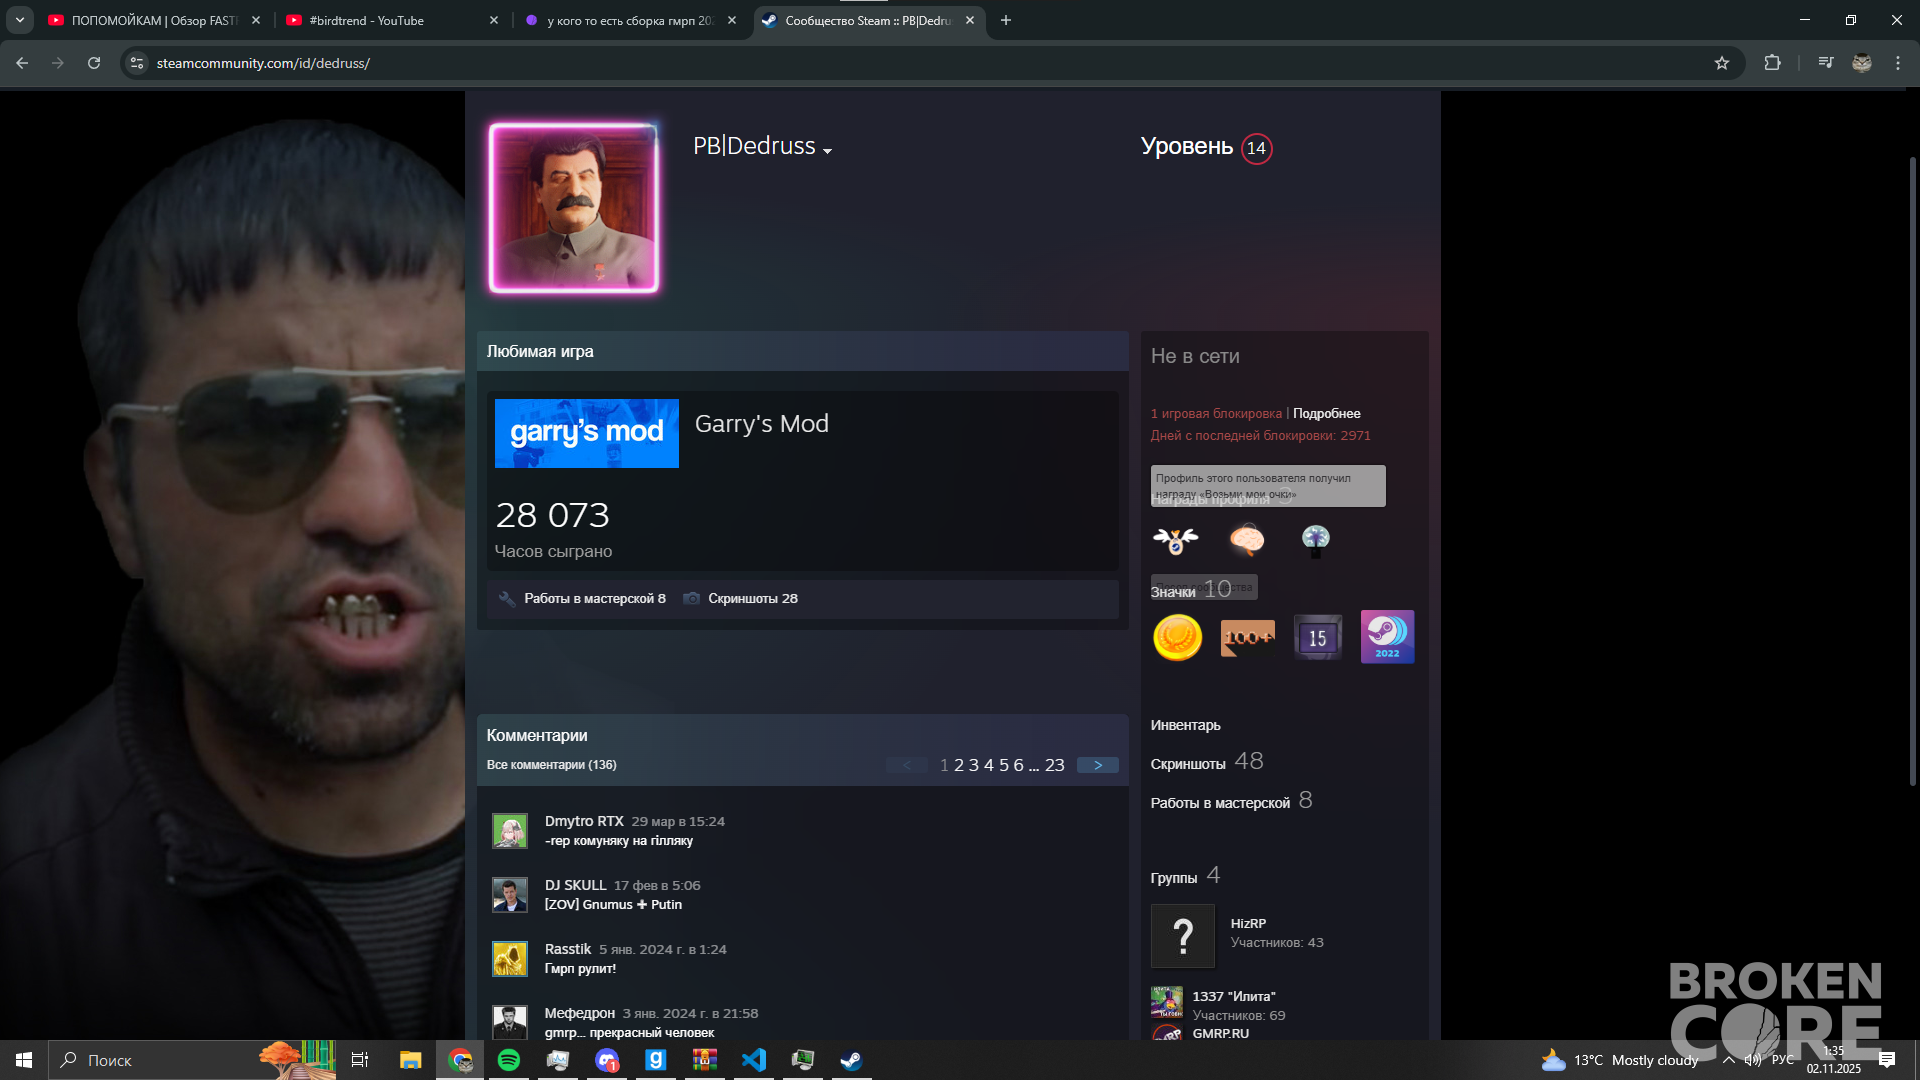Click the profile avatar image
Viewport: 1920px width, 1080px height.
pyautogui.click(x=574, y=208)
